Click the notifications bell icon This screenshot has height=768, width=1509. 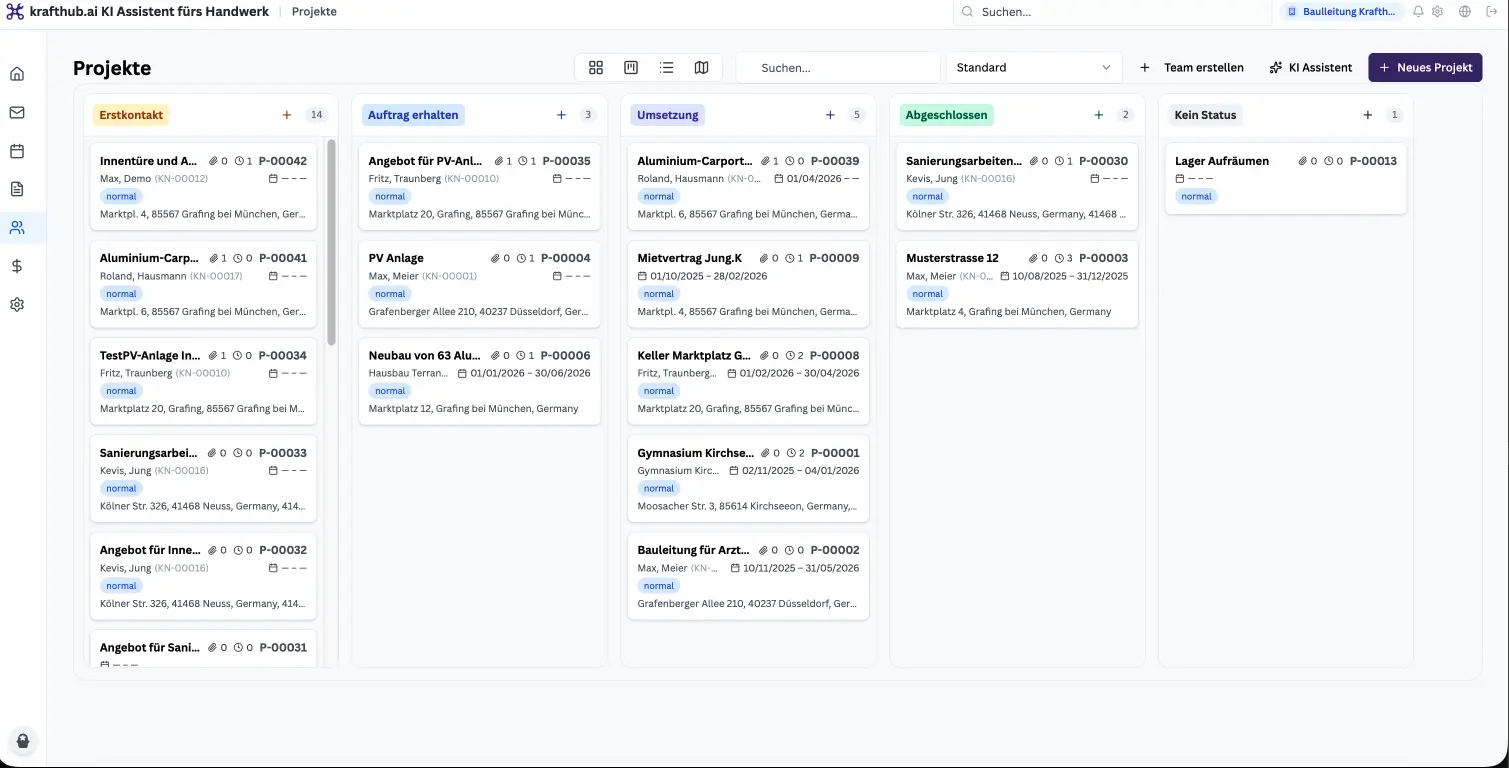click(x=1418, y=12)
